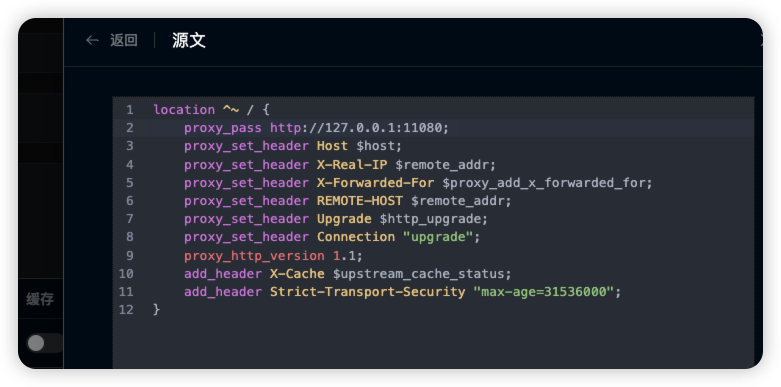Click the X-Real-IP header line

(340, 164)
